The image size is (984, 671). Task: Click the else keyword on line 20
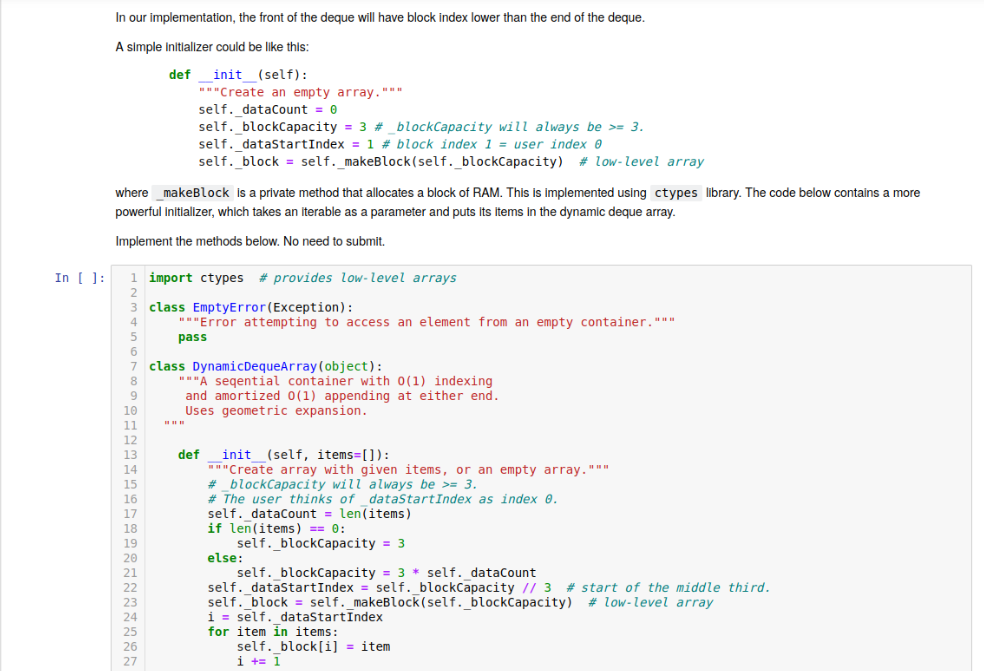[222, 557]
